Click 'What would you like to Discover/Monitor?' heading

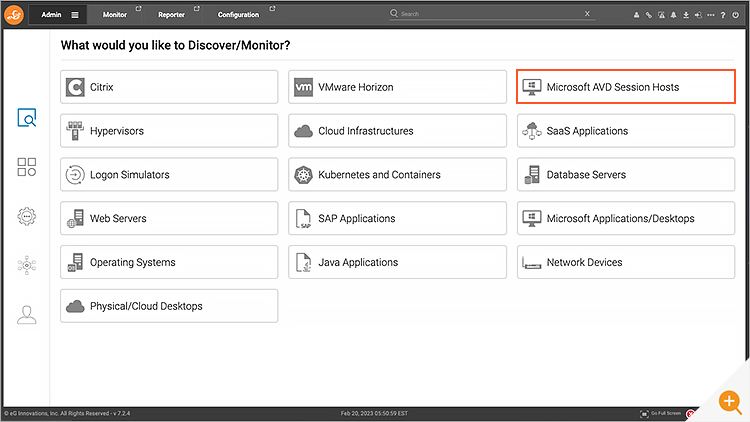coord(176,45)
